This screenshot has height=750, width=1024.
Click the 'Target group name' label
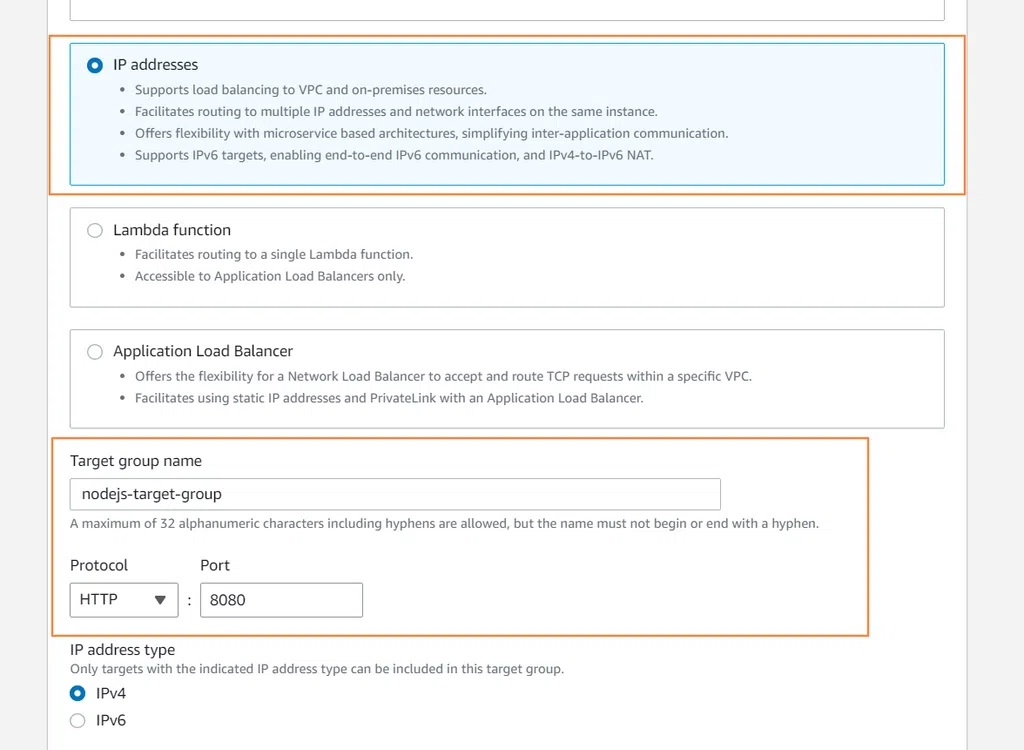pos(136,461)
